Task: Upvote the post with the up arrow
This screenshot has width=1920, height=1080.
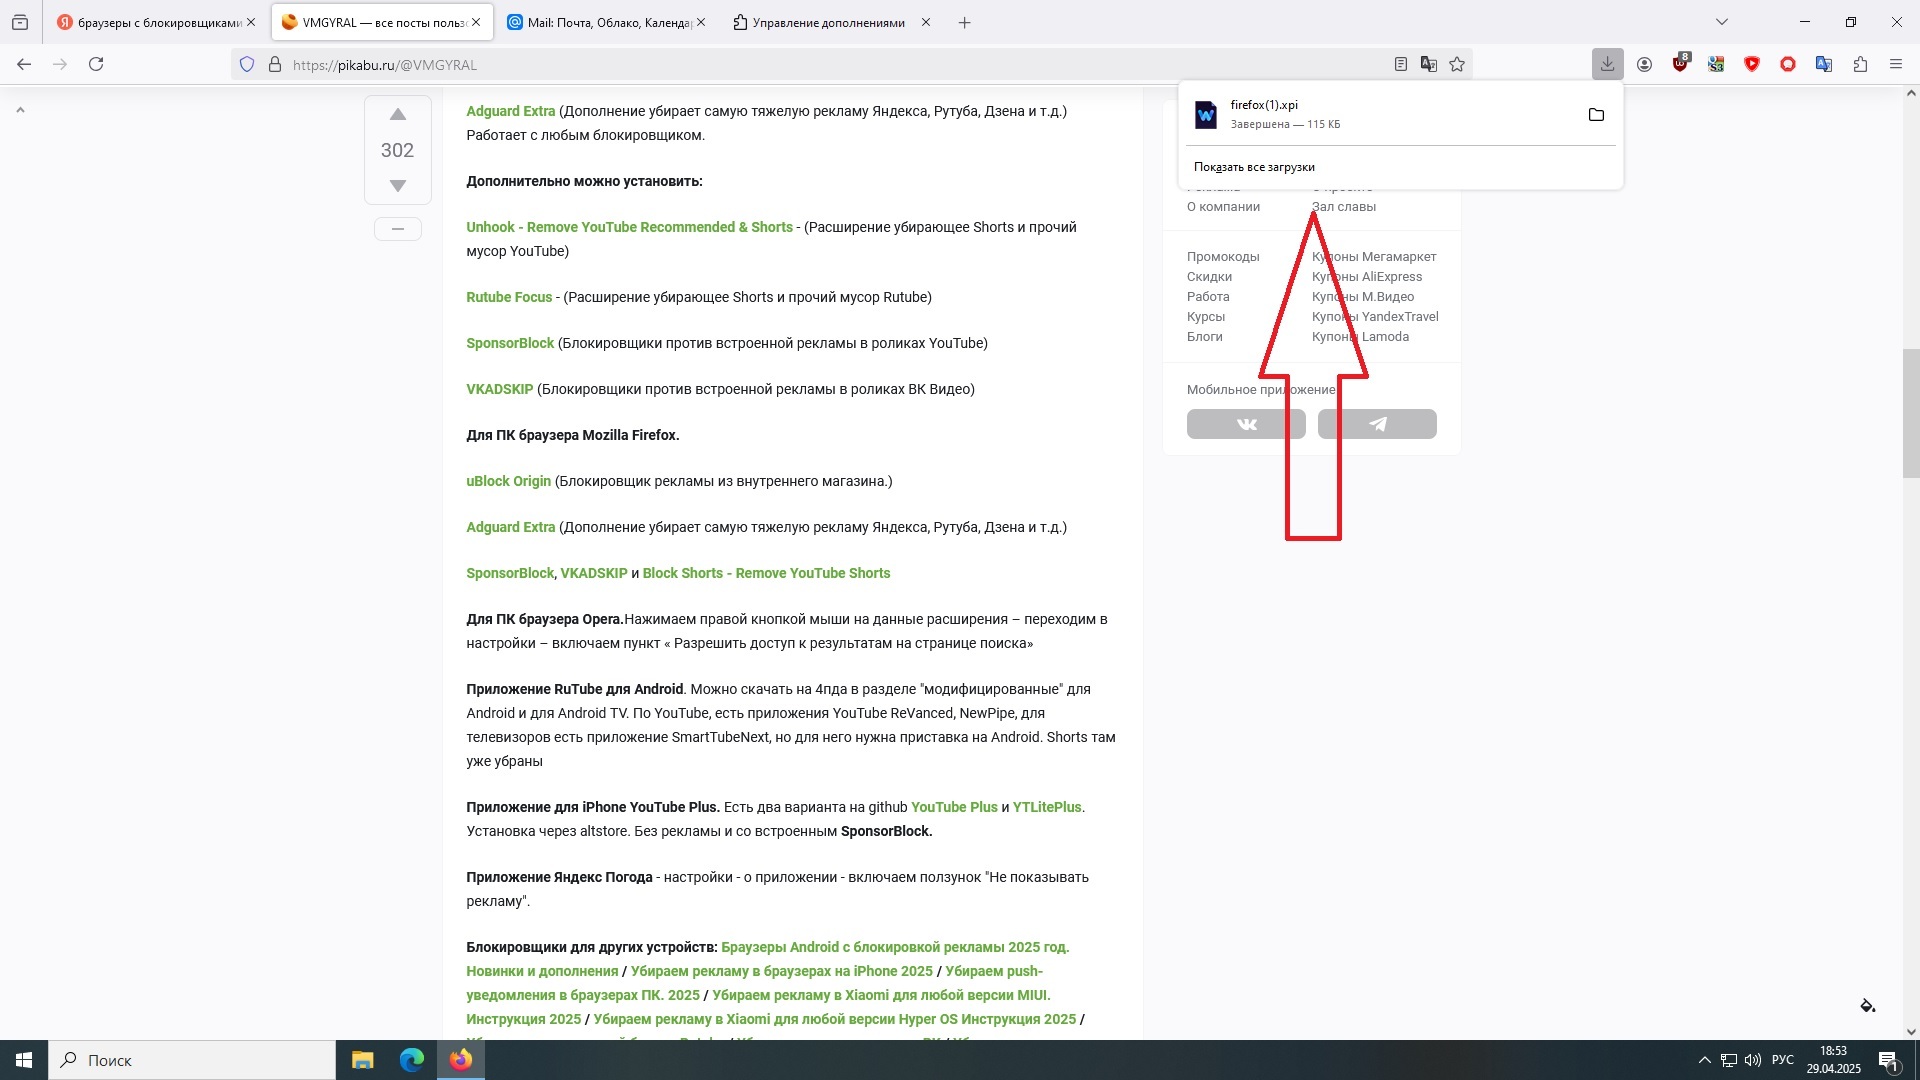Action: click(397, 114)
